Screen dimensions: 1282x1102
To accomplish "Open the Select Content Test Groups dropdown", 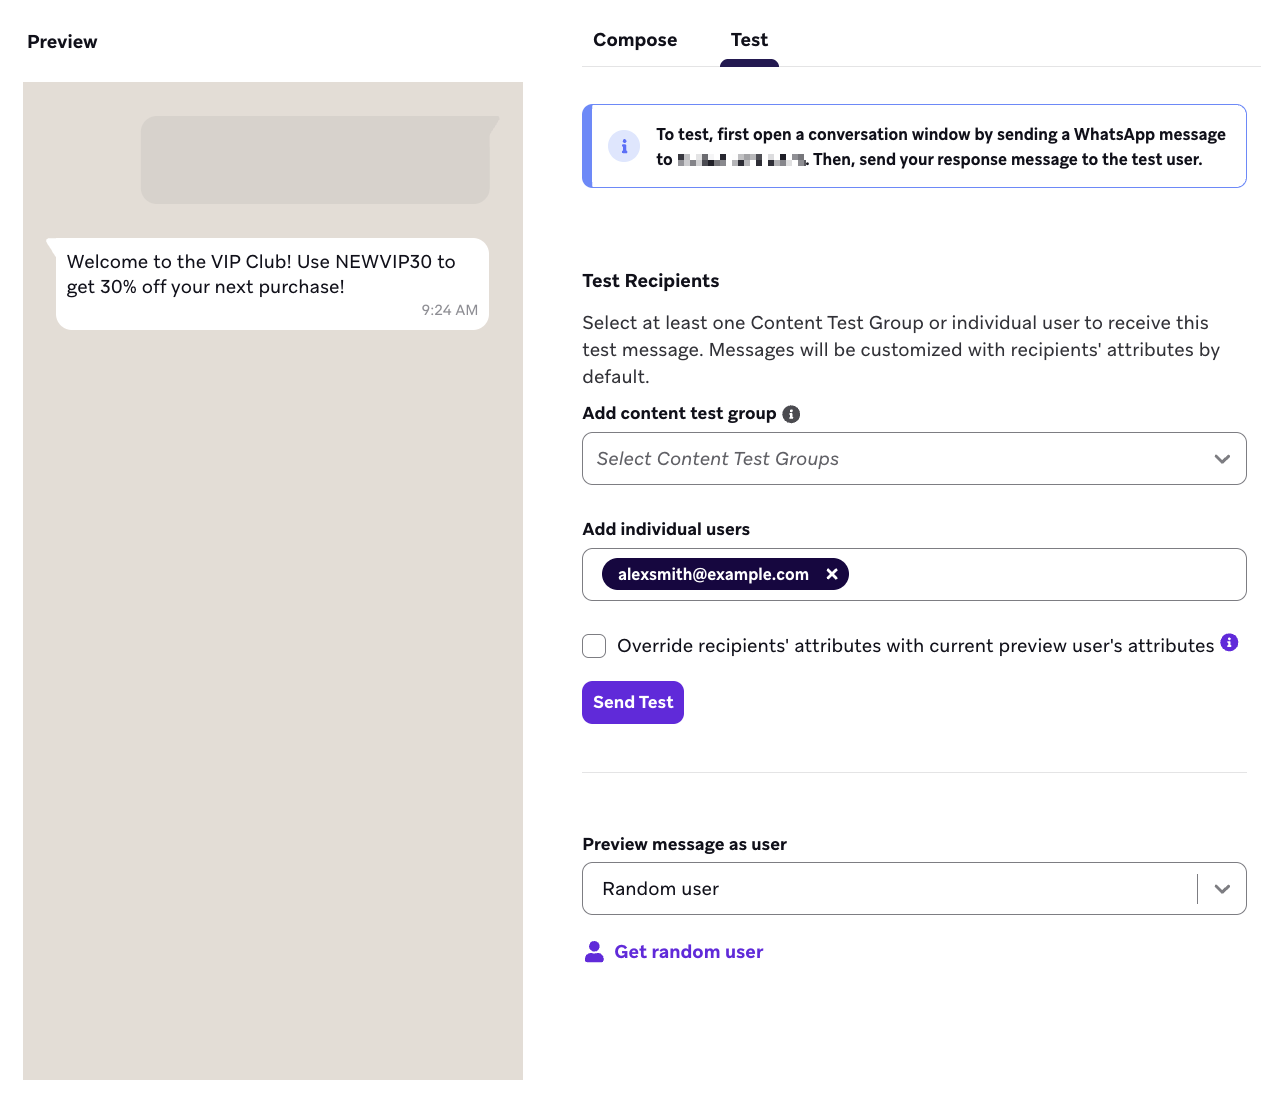I will click(x=900, y=459).
